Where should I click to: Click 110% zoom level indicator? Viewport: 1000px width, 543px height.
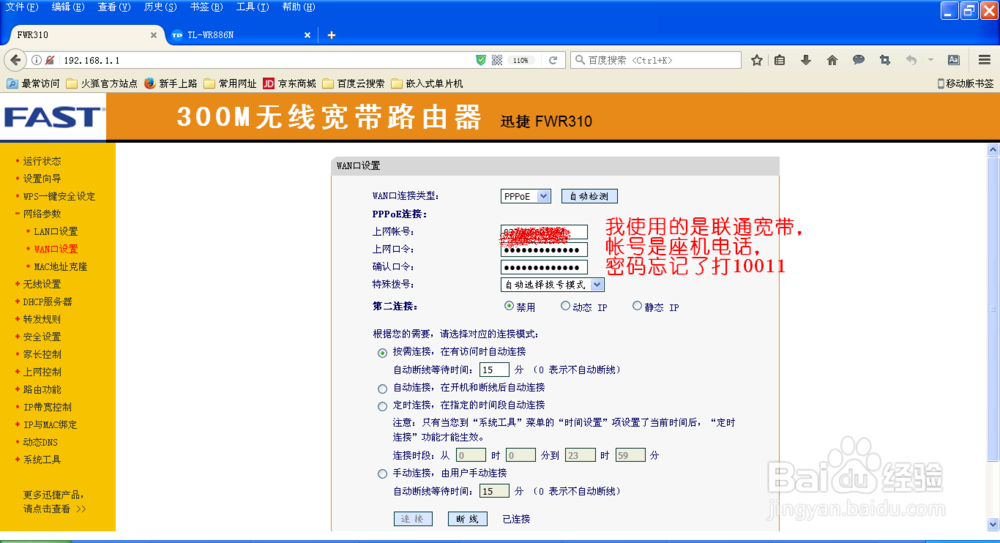pos(521,61)
